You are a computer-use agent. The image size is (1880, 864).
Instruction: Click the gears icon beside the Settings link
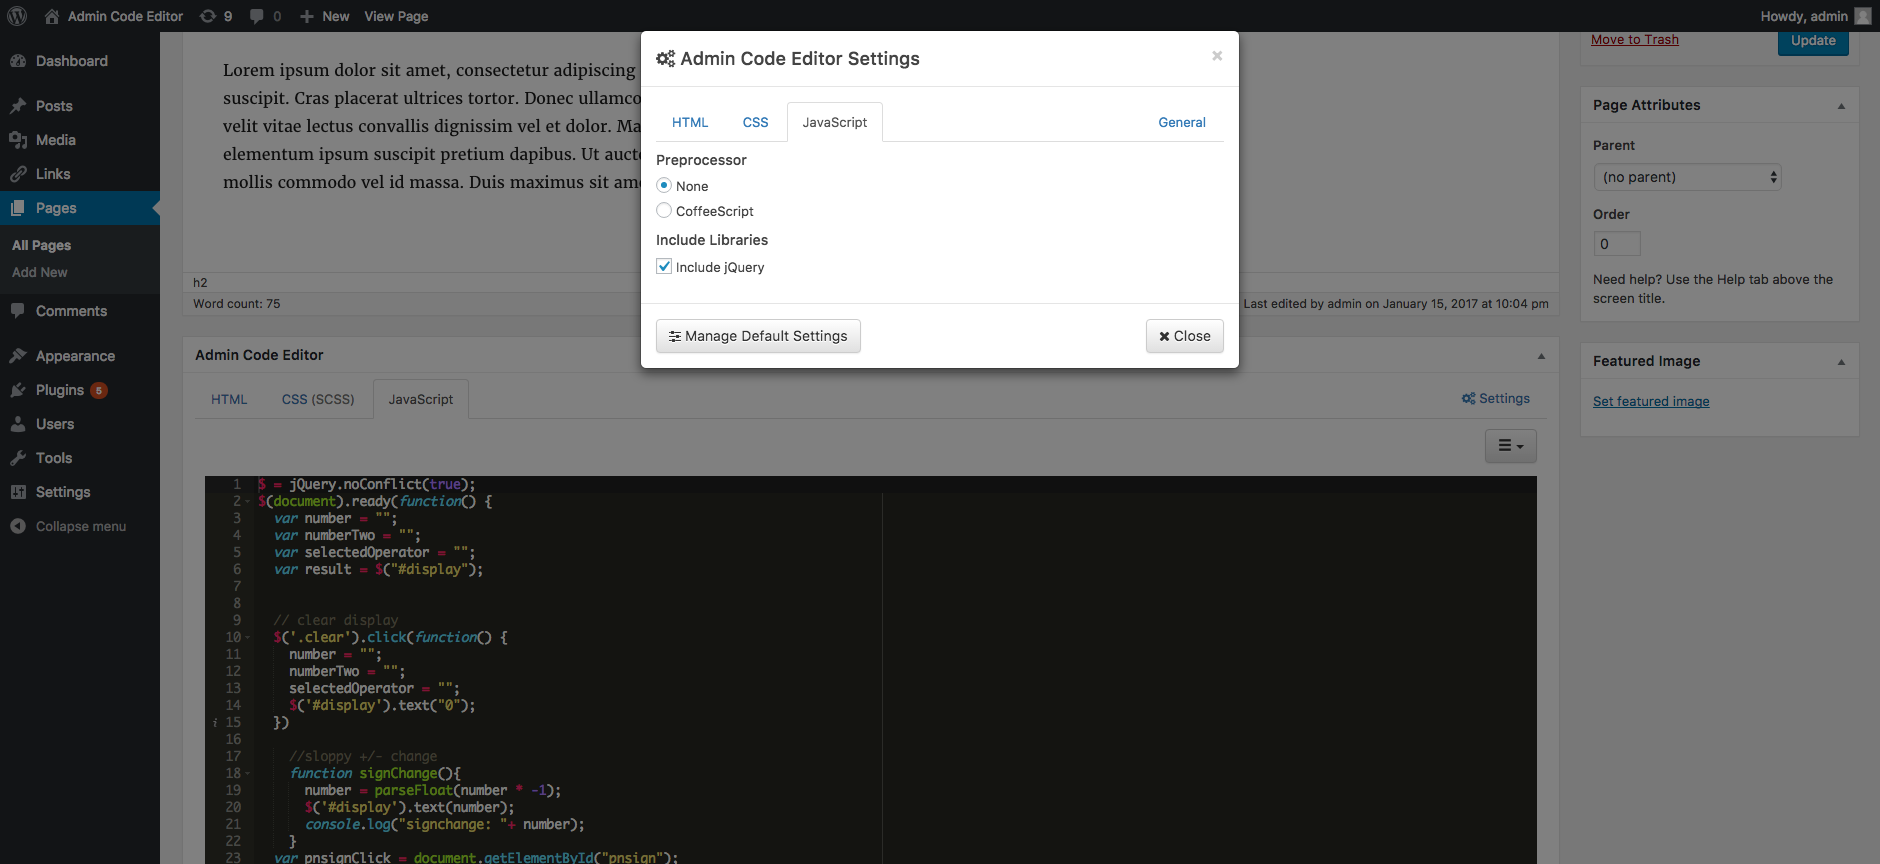pos(1468,398)
